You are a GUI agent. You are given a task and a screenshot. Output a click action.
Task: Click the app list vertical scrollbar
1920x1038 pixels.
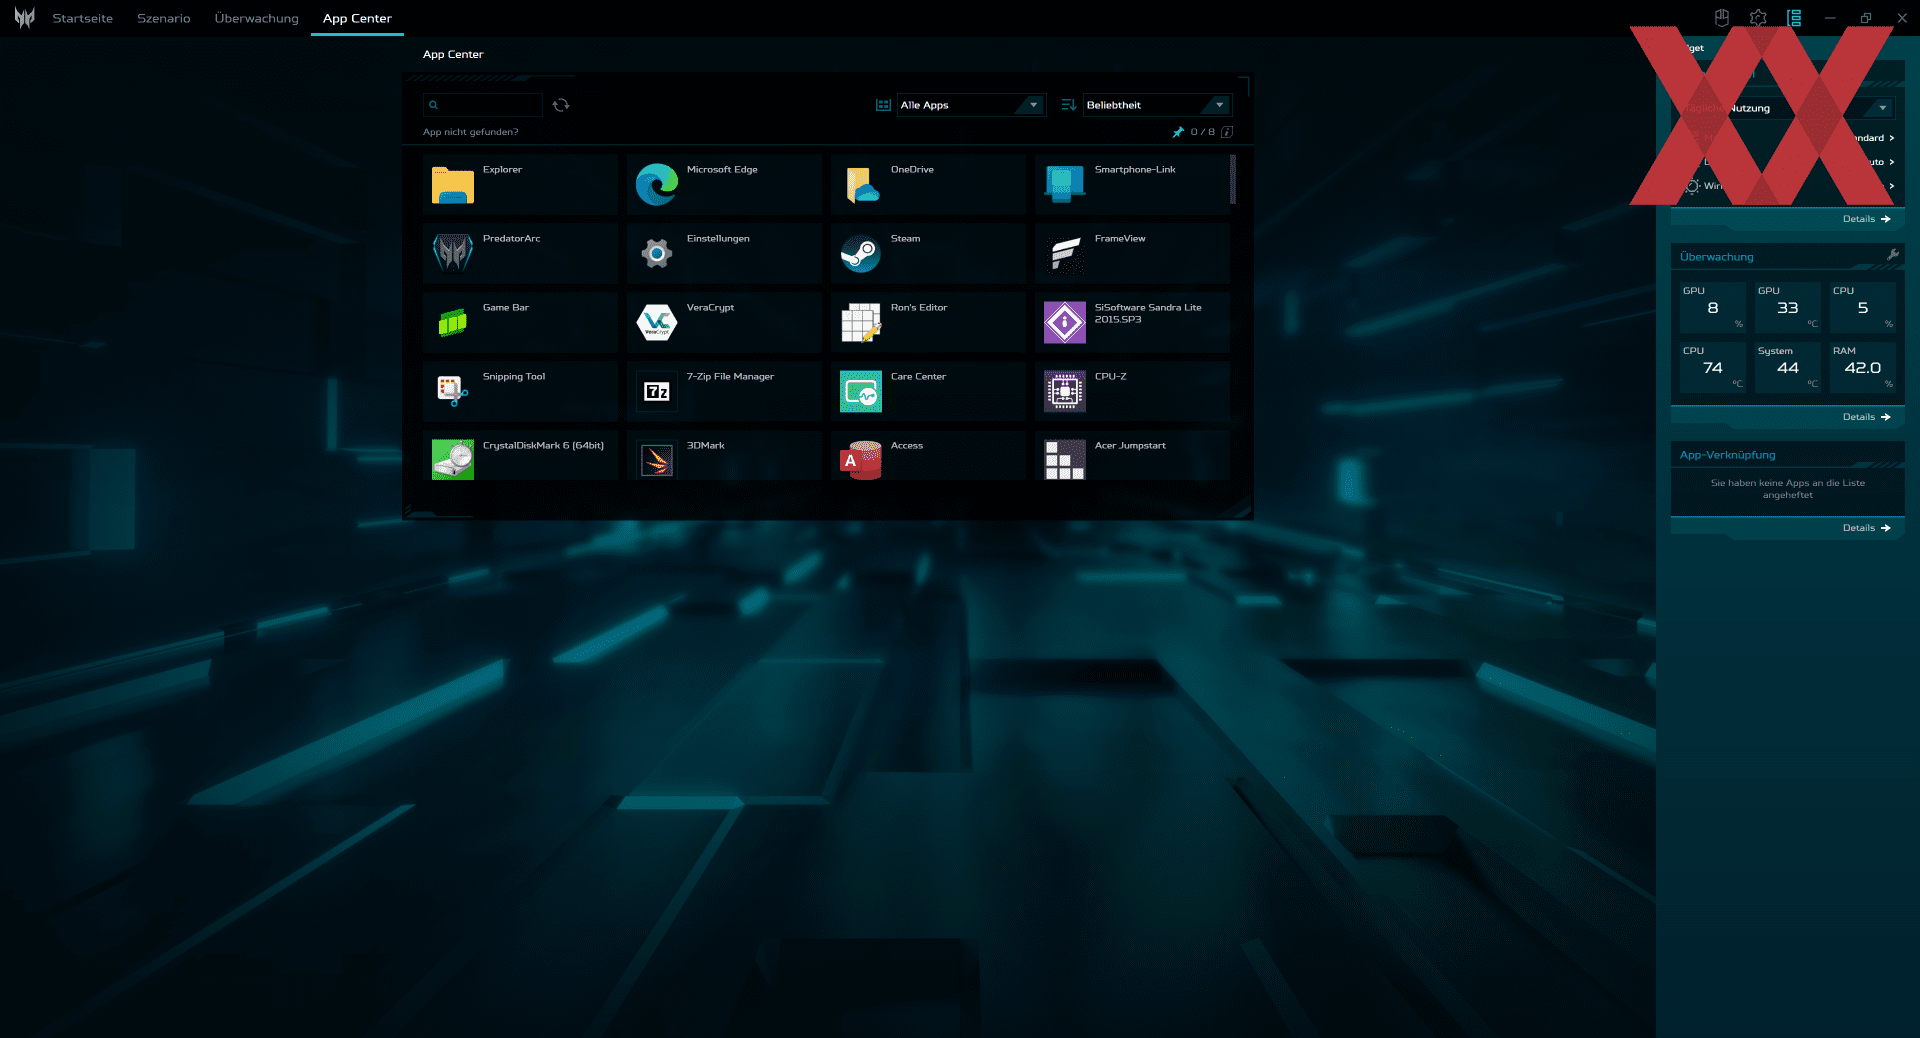pos(1233,180)
